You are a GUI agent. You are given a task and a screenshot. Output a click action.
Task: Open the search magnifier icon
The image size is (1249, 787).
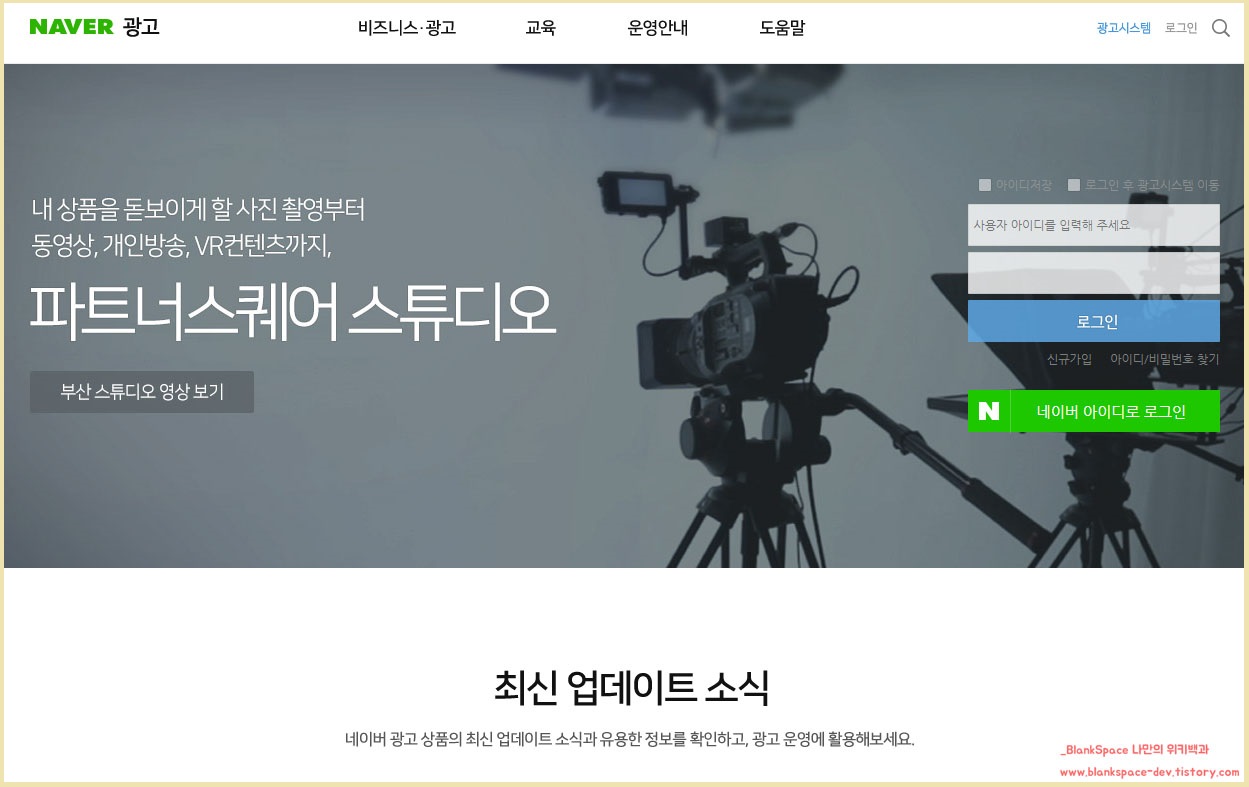click(x=1220, y=28)
